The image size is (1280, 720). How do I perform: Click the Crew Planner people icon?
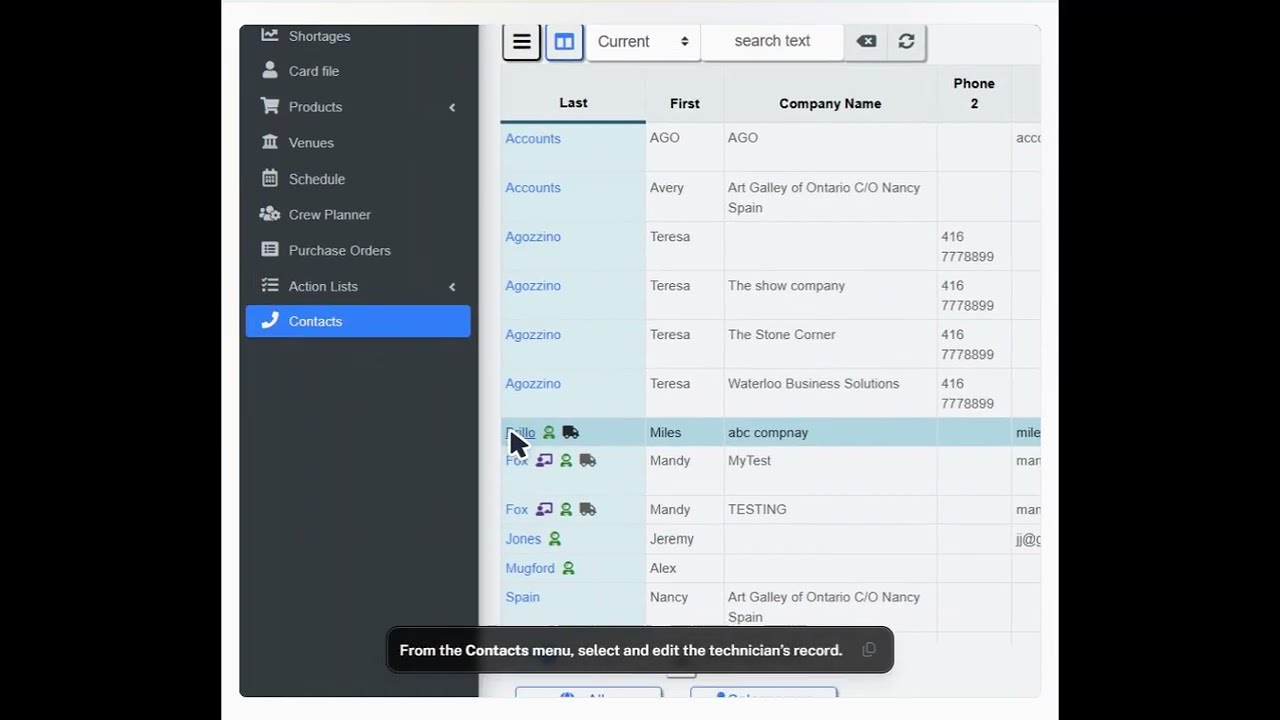click(x=270, y=214)
